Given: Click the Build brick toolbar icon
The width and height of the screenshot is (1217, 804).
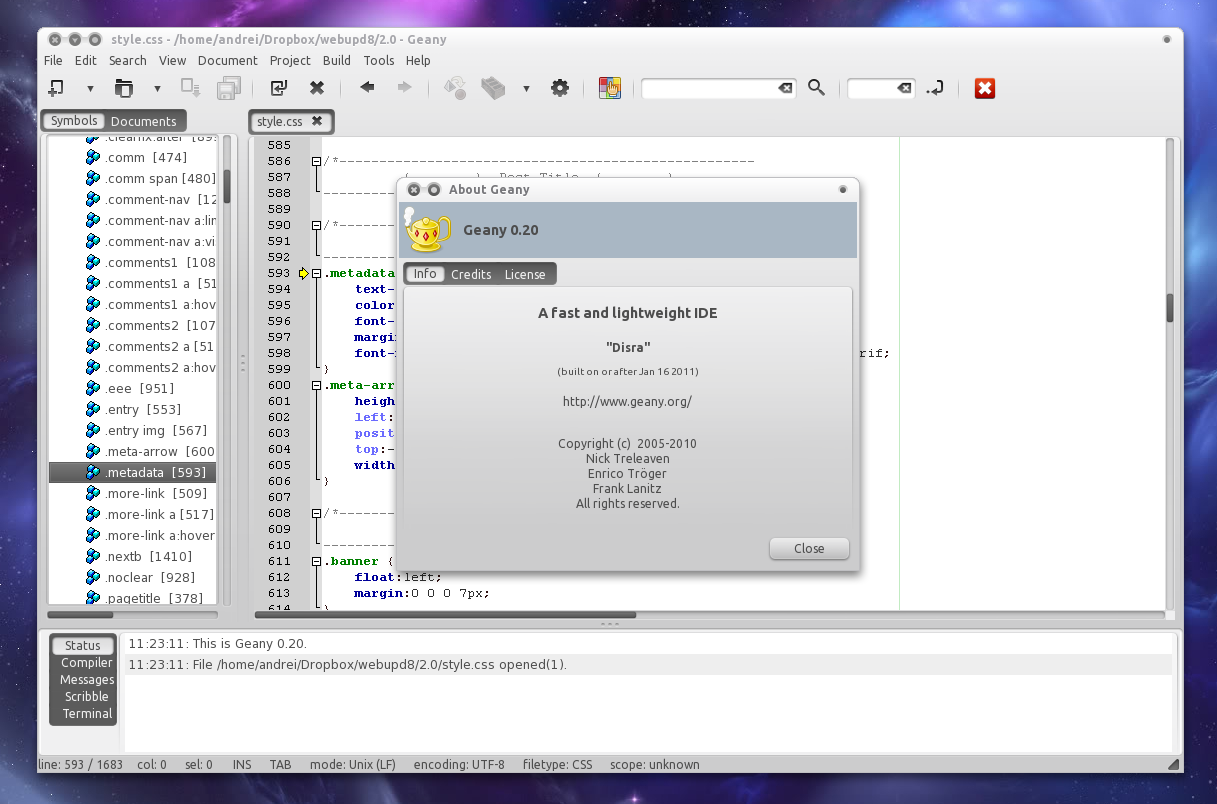Looking at the screenshot, I should pos(493,88).
